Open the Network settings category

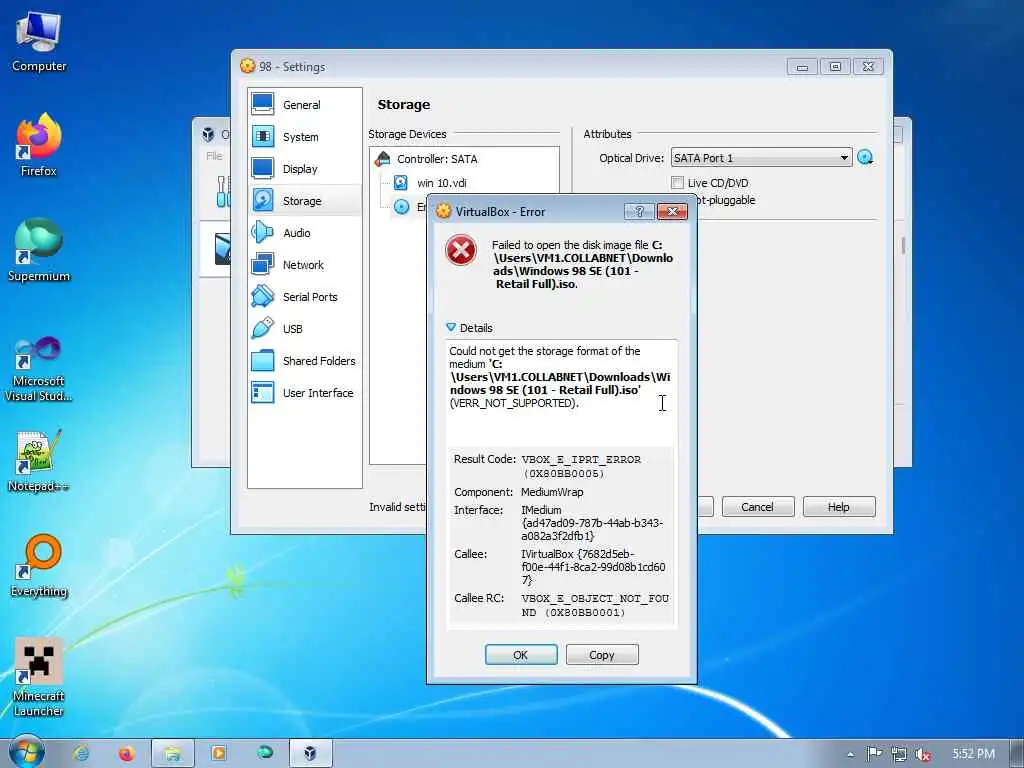click(304, 264)
